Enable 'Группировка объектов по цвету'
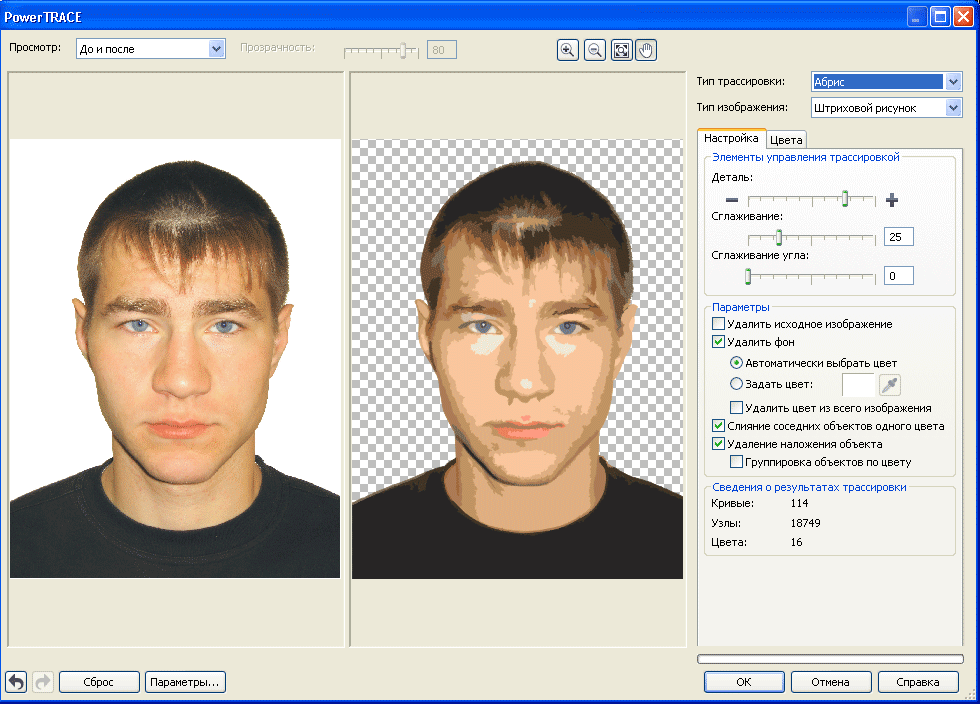 tap(736, 462)
